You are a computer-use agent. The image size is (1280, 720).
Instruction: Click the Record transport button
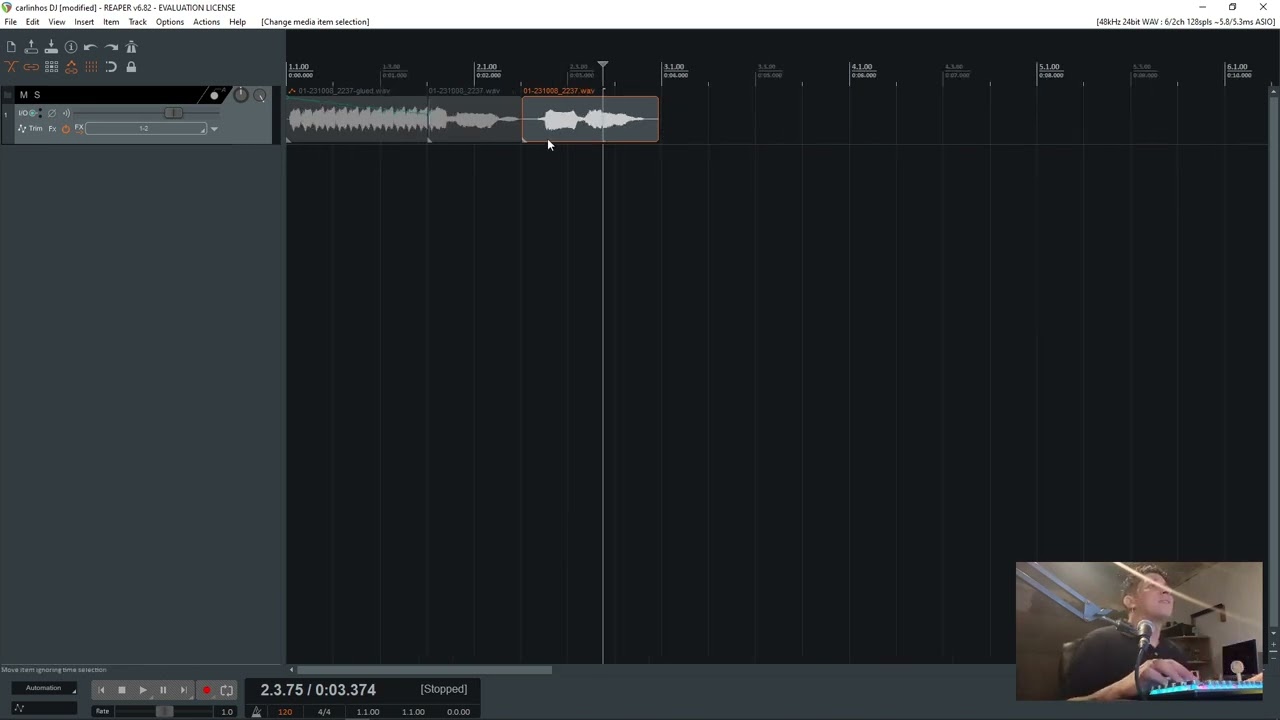206,690
